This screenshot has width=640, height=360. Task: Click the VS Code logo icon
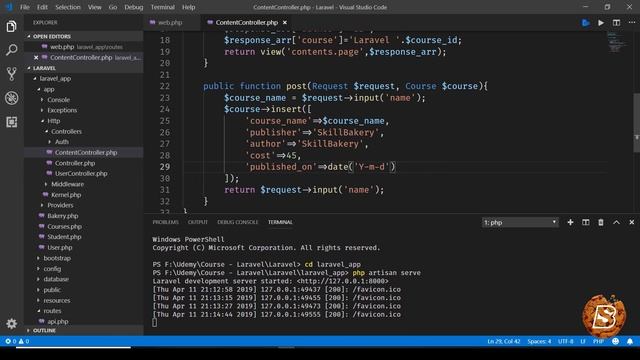click(9, 7)
